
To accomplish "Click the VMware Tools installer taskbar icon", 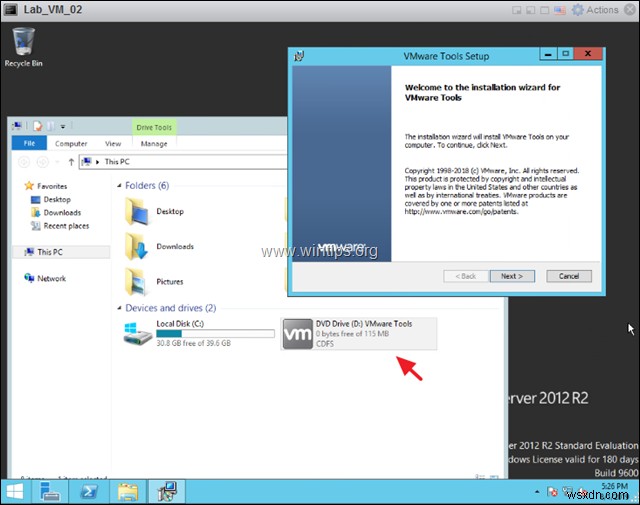I will coord(167,491).
